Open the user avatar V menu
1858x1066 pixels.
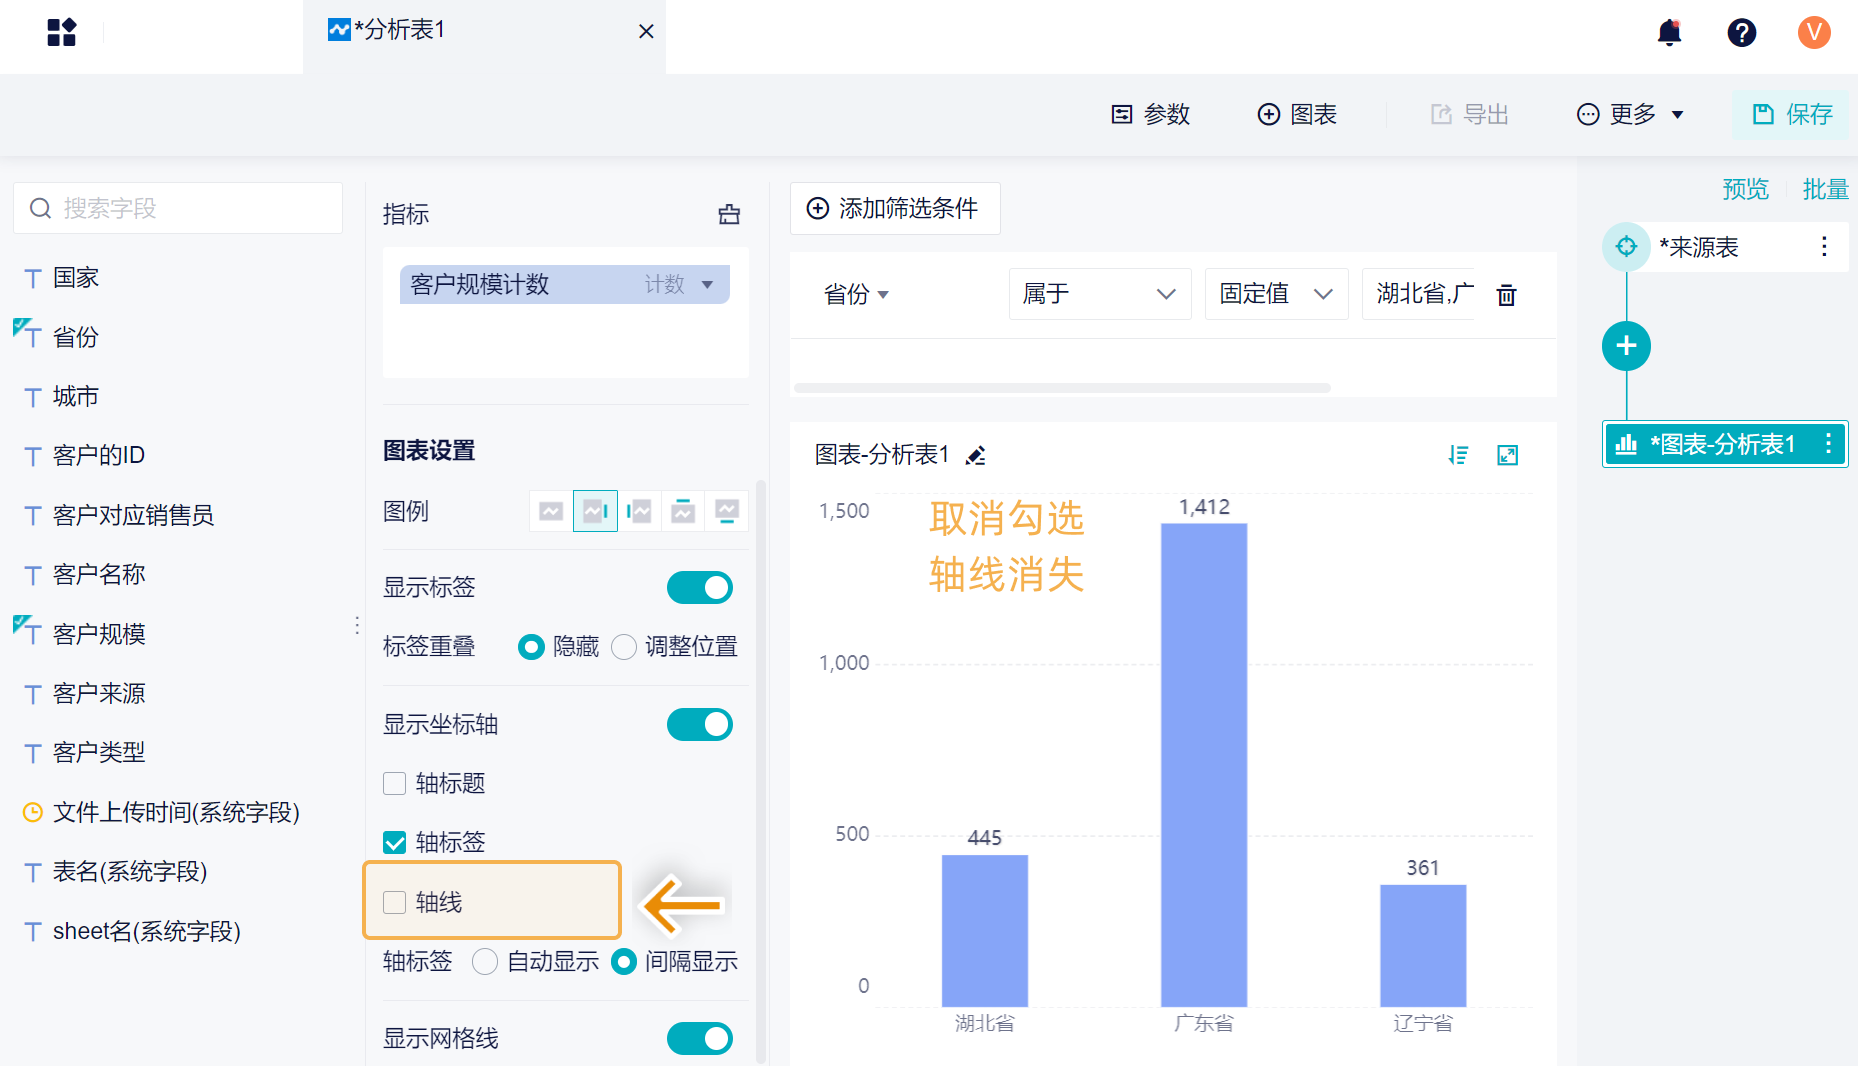[1814, 33]
